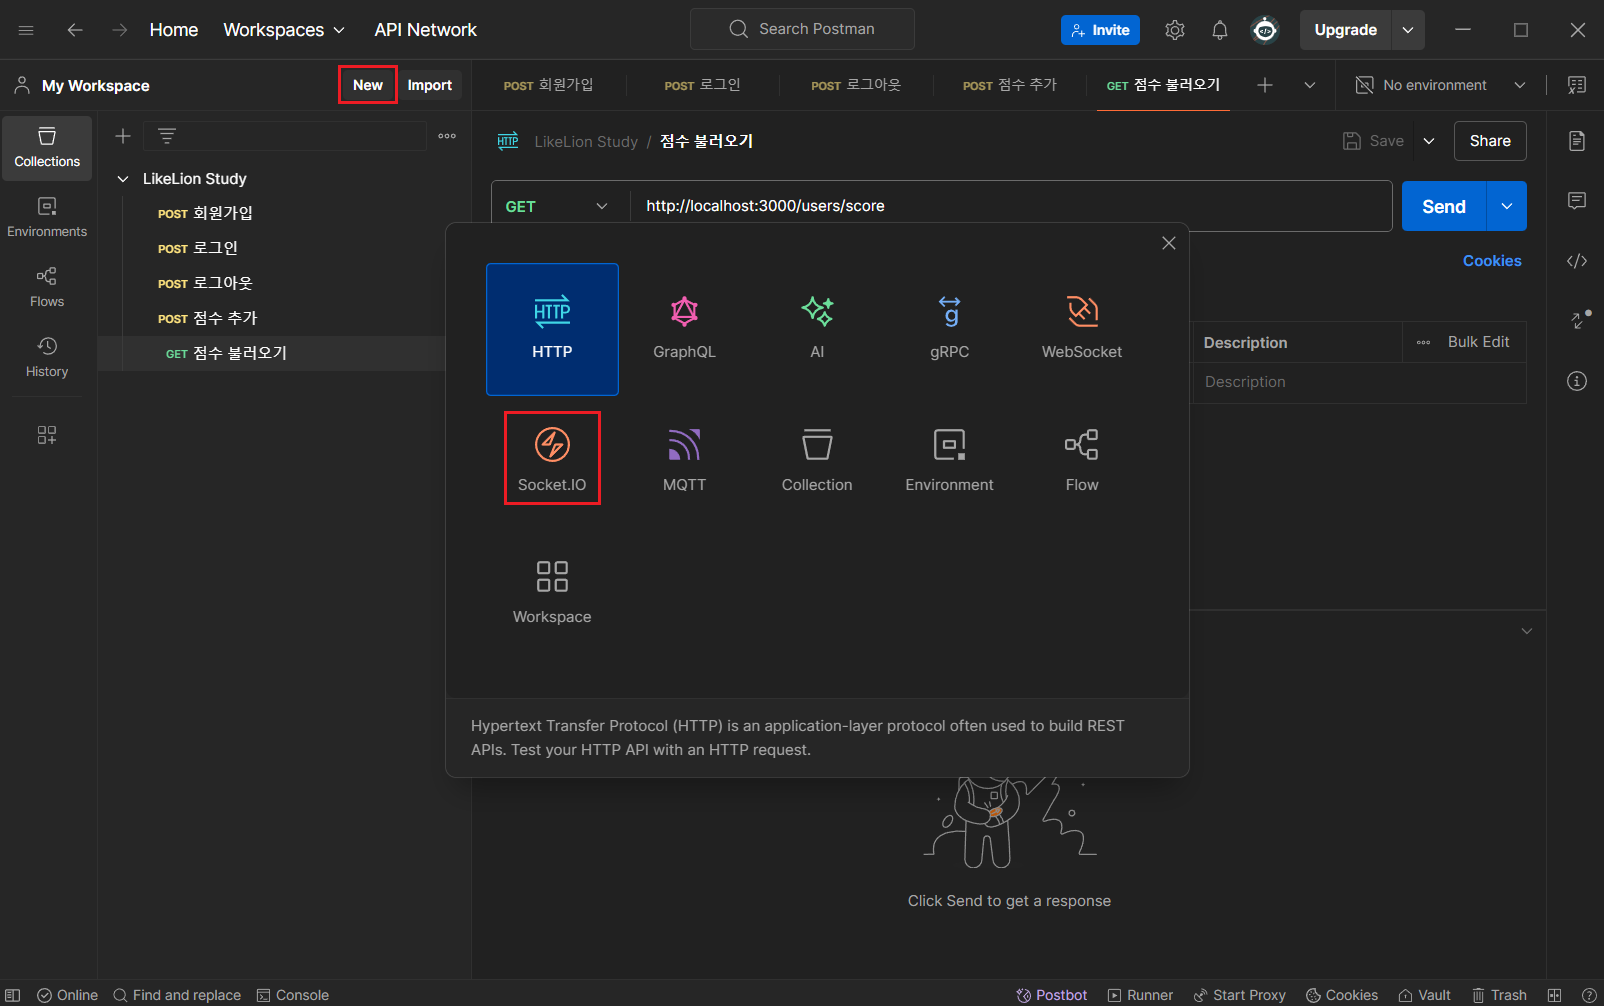Switch to the POST 회원가입 tab
The image size is (1604, 1006).
tap(549, 85)
